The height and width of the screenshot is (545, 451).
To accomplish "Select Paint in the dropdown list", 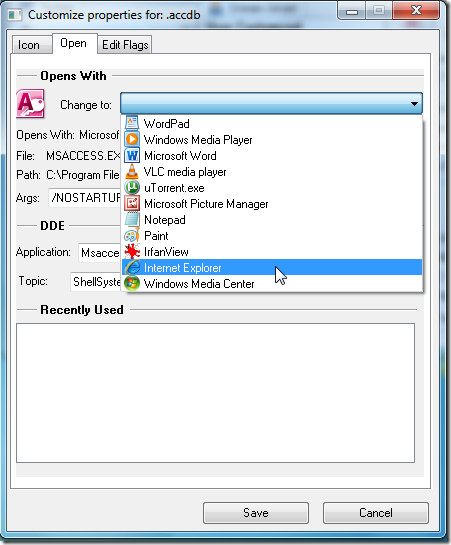I will pos(272,235).
